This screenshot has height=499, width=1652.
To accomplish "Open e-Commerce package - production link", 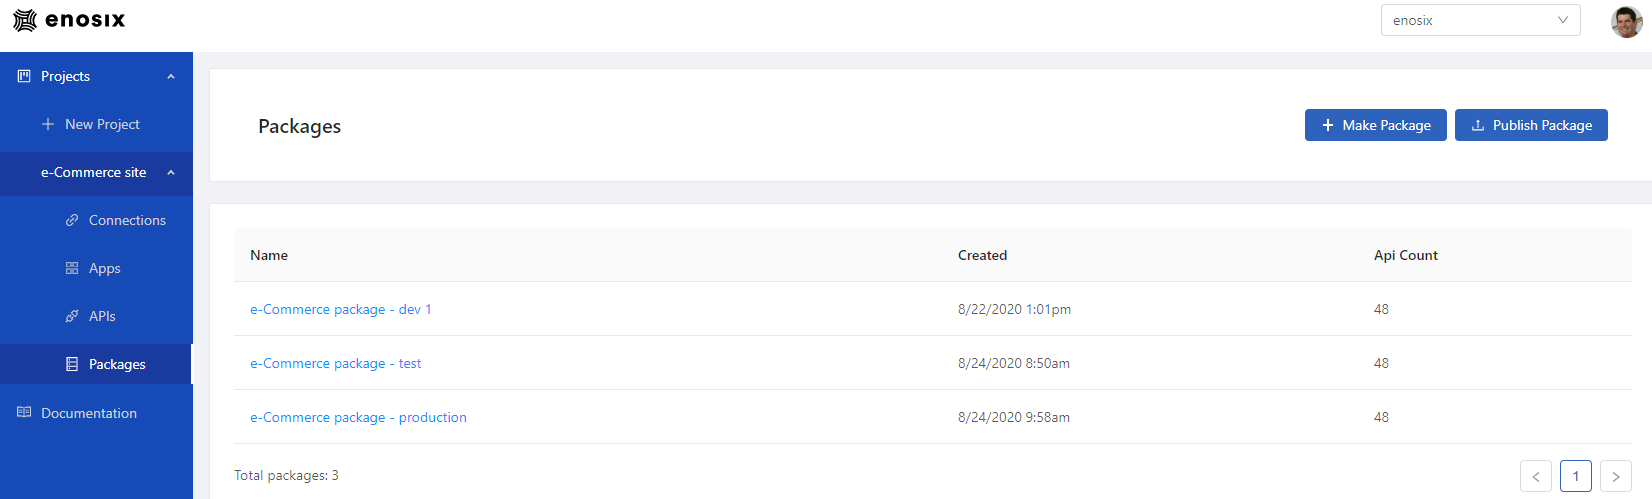I will pos(358,417).
